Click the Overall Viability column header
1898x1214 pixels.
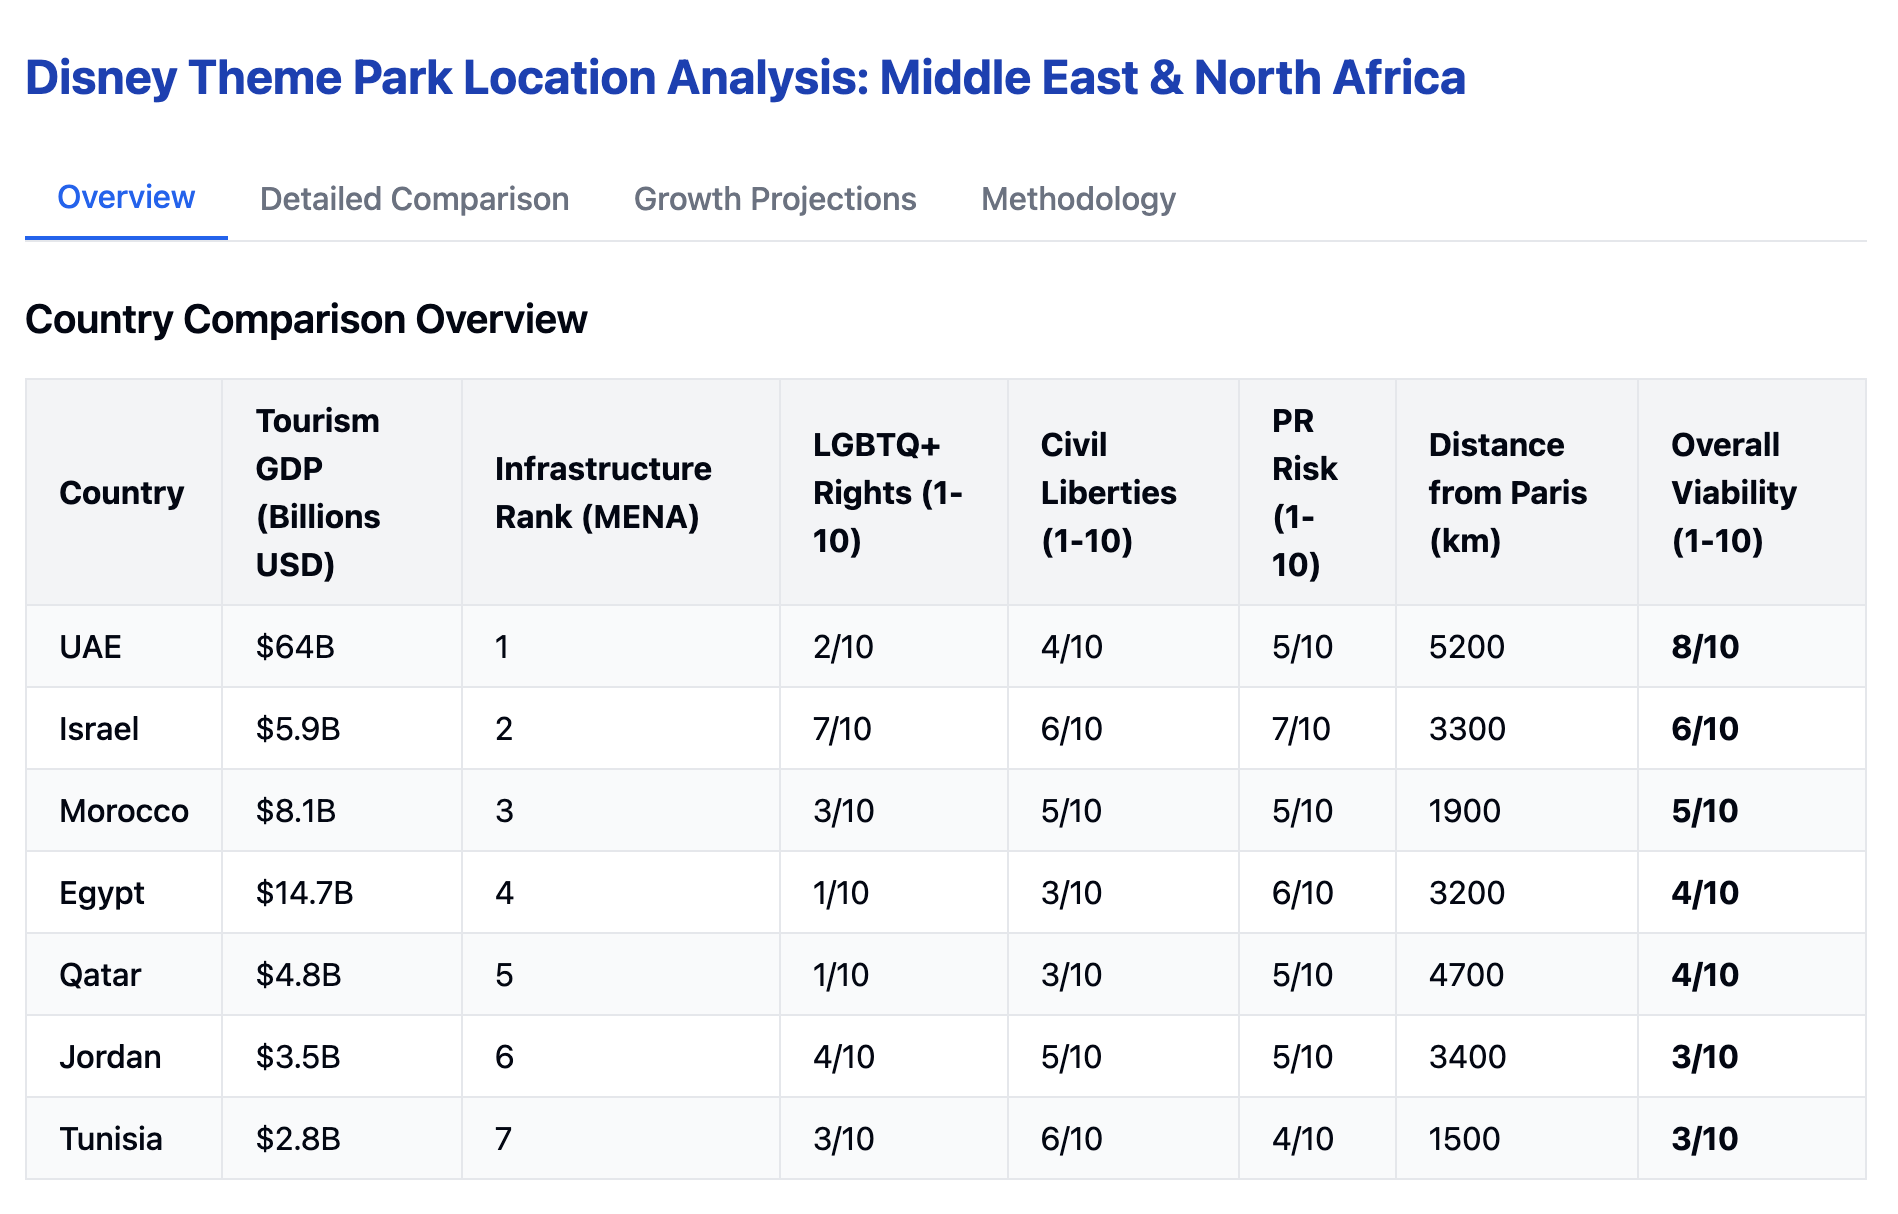coord(1733,493)
